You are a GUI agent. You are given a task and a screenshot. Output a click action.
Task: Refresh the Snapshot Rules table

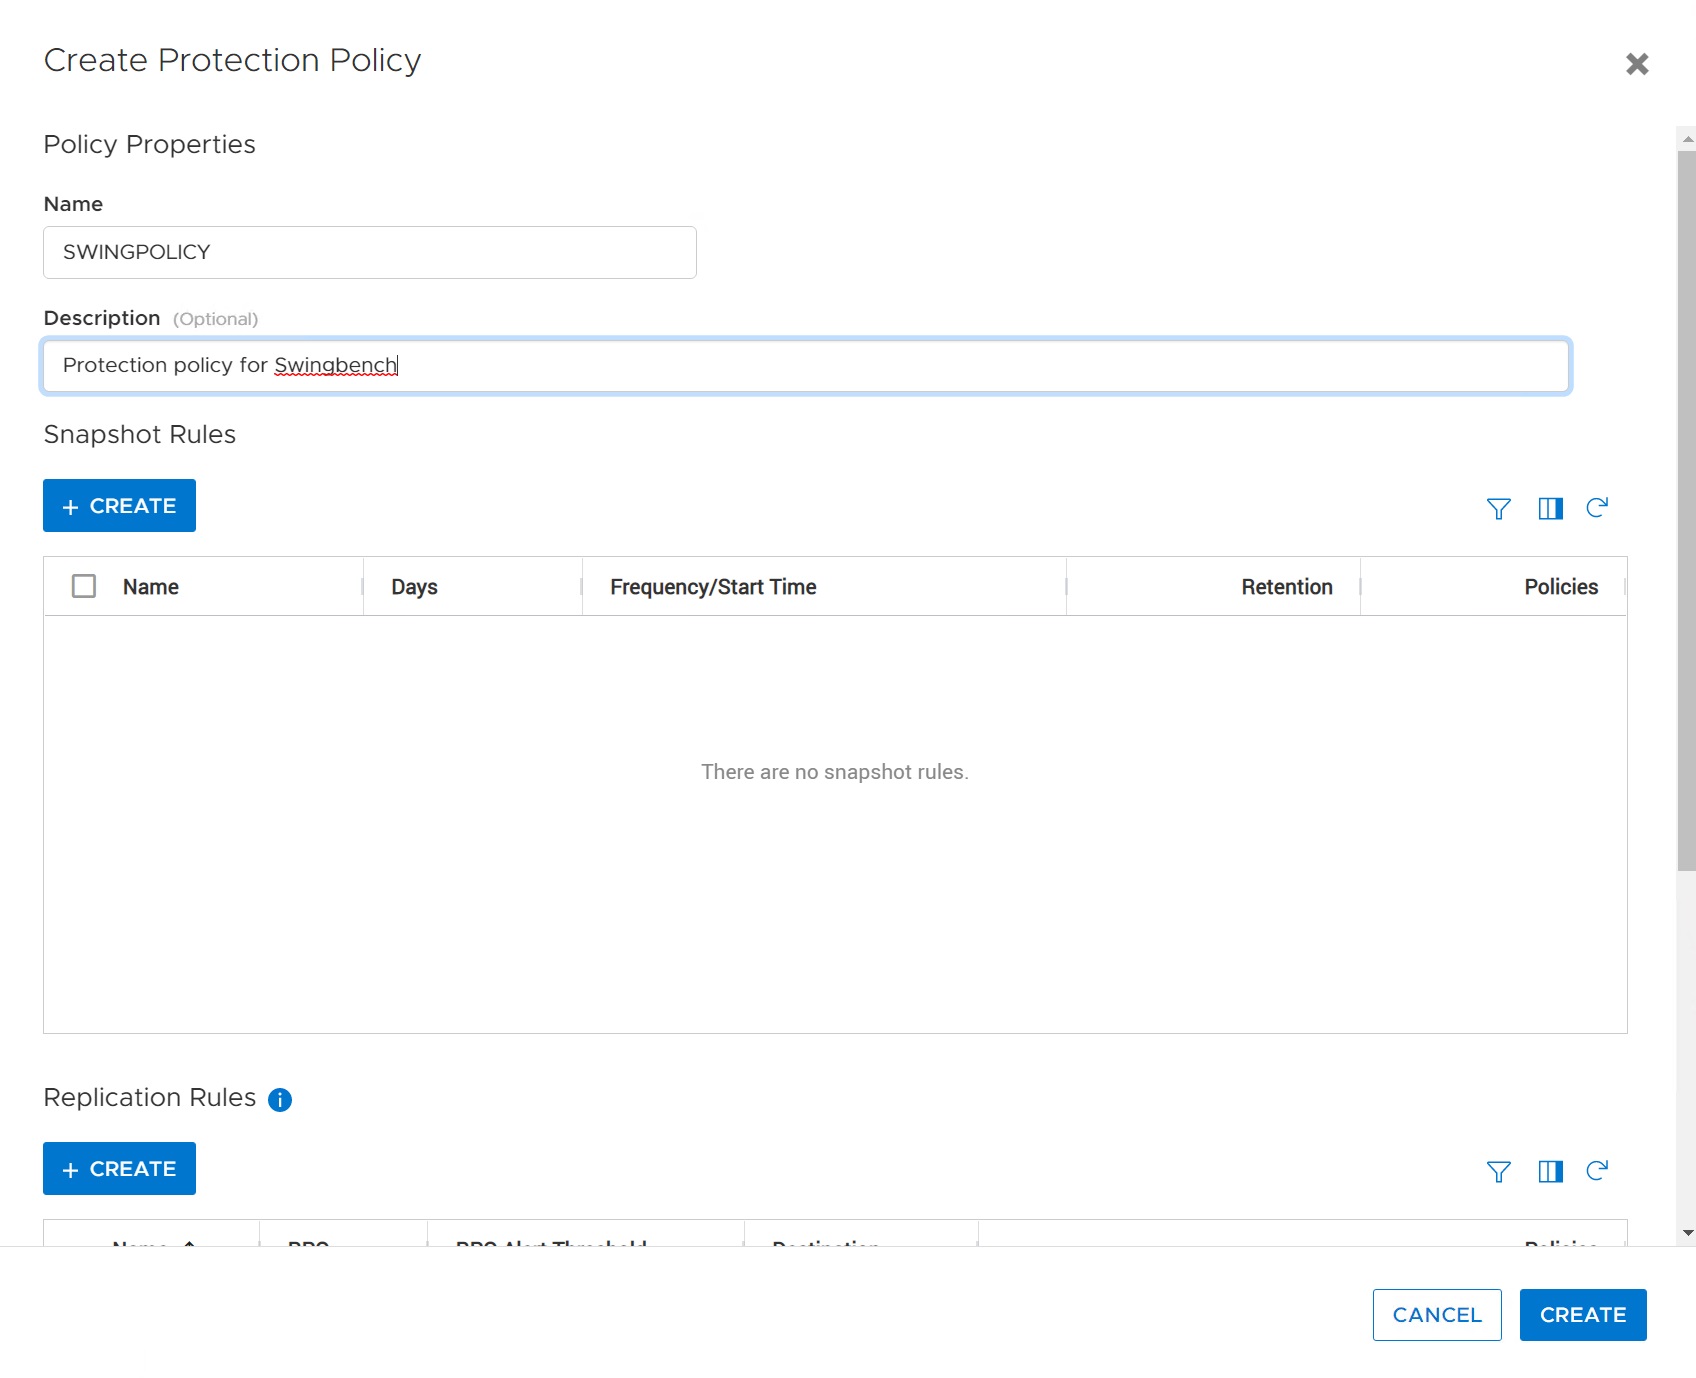coord(1597,508)
